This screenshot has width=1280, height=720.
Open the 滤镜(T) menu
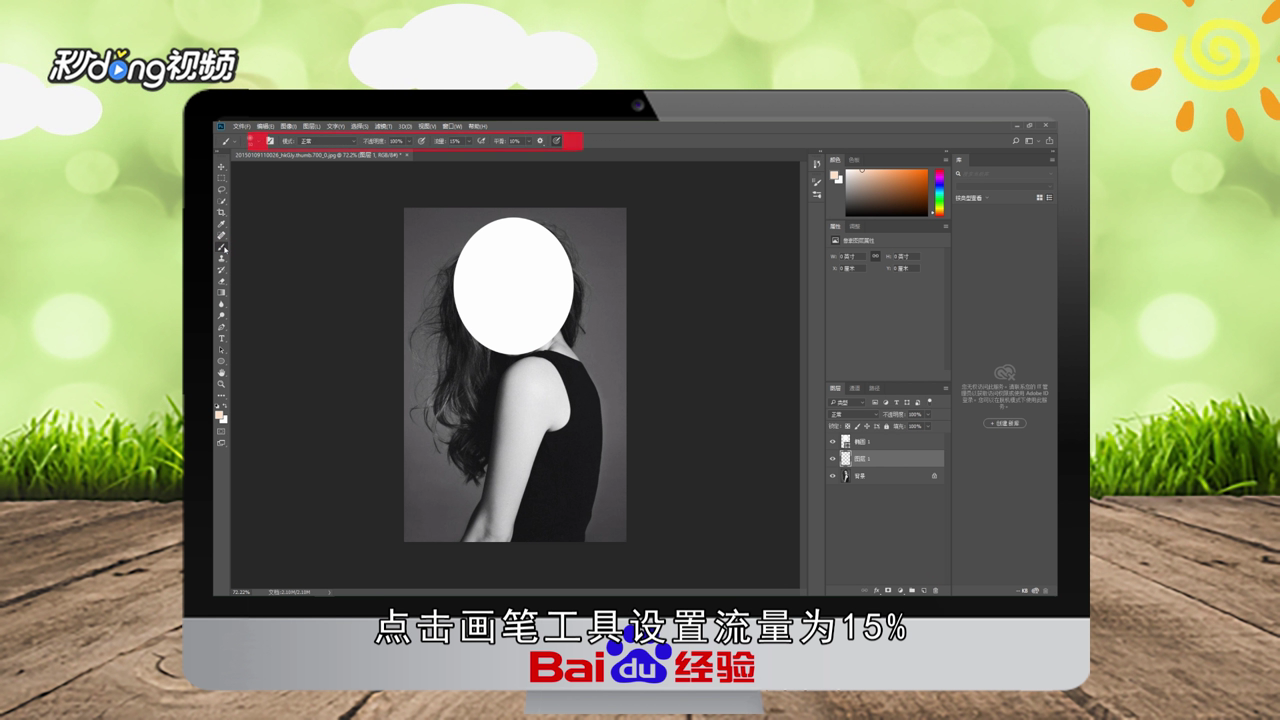pos(383,127)
